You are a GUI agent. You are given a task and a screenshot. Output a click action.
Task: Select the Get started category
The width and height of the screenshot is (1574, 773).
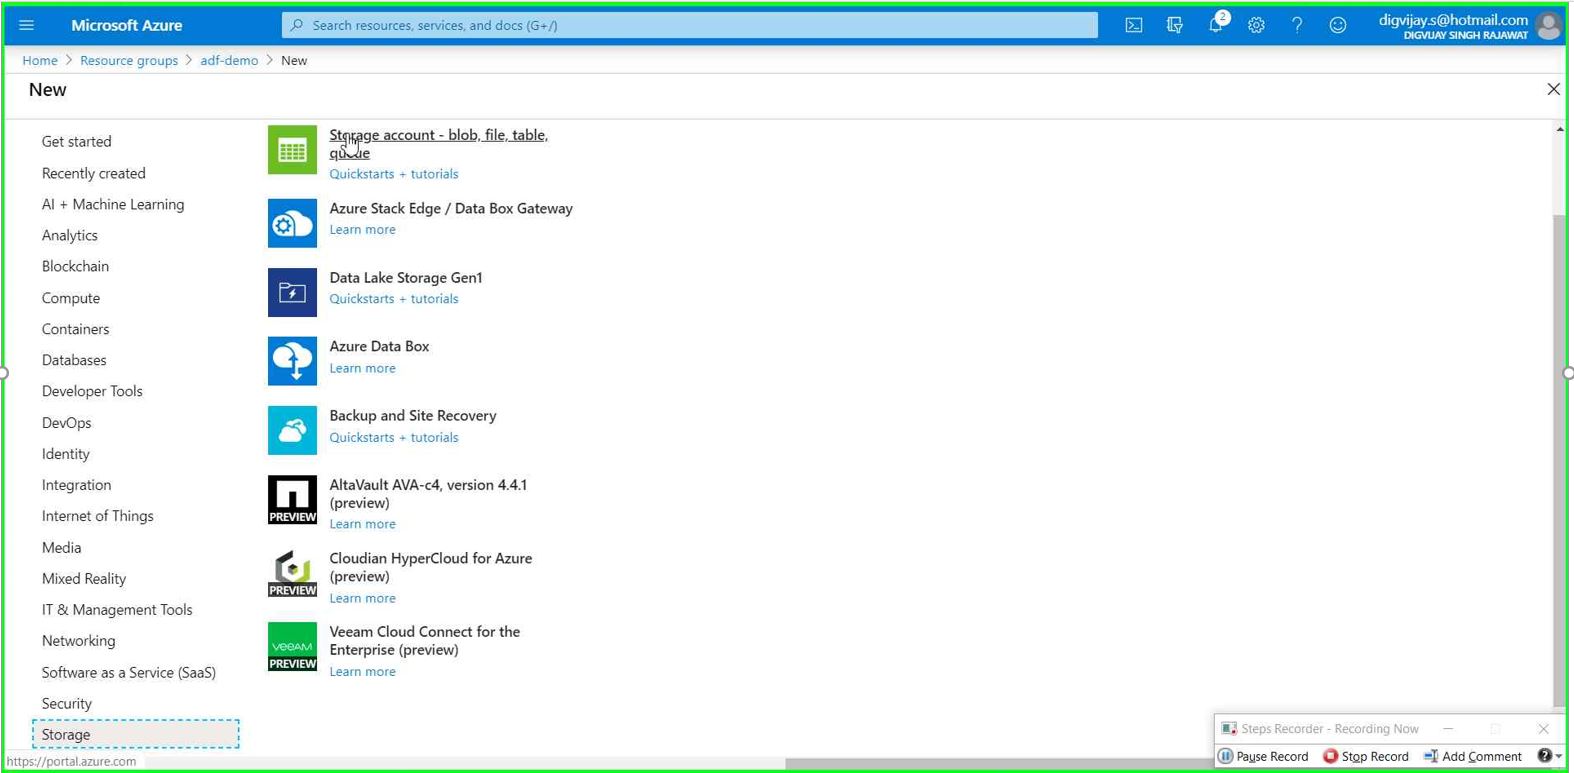[77, 142]
